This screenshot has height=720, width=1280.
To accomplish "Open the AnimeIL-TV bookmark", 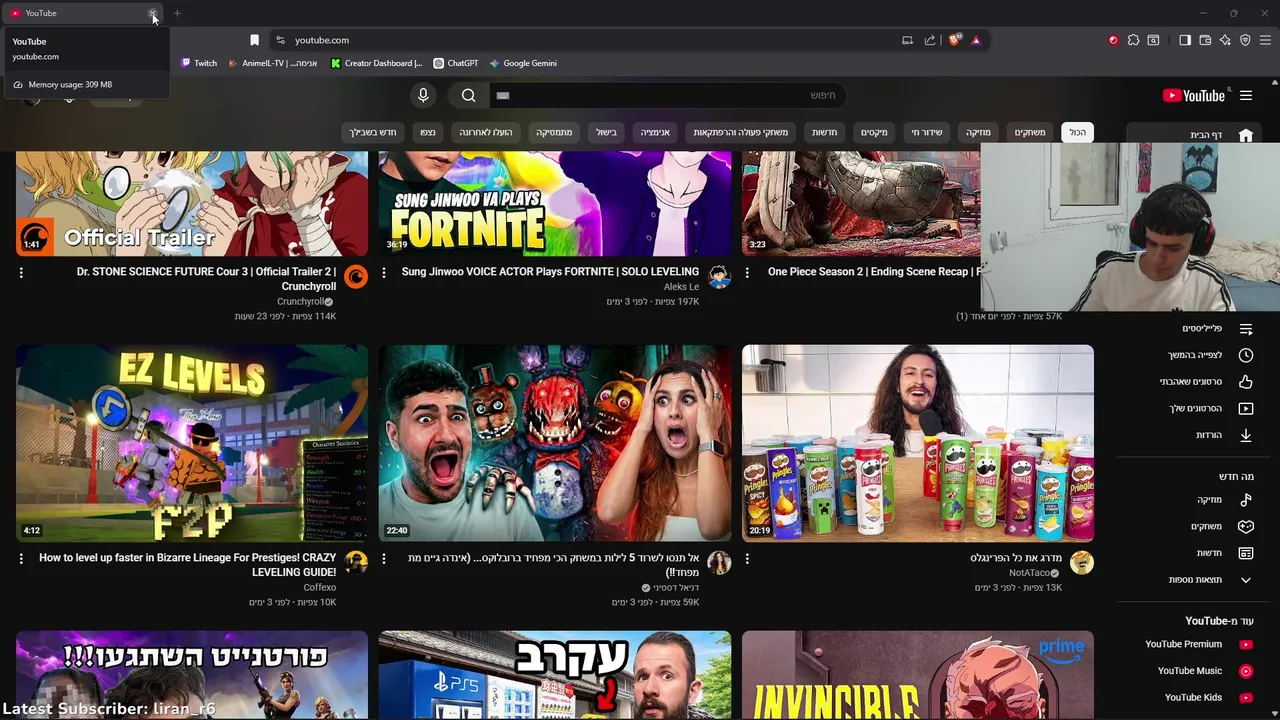I will tap(273, 63).
